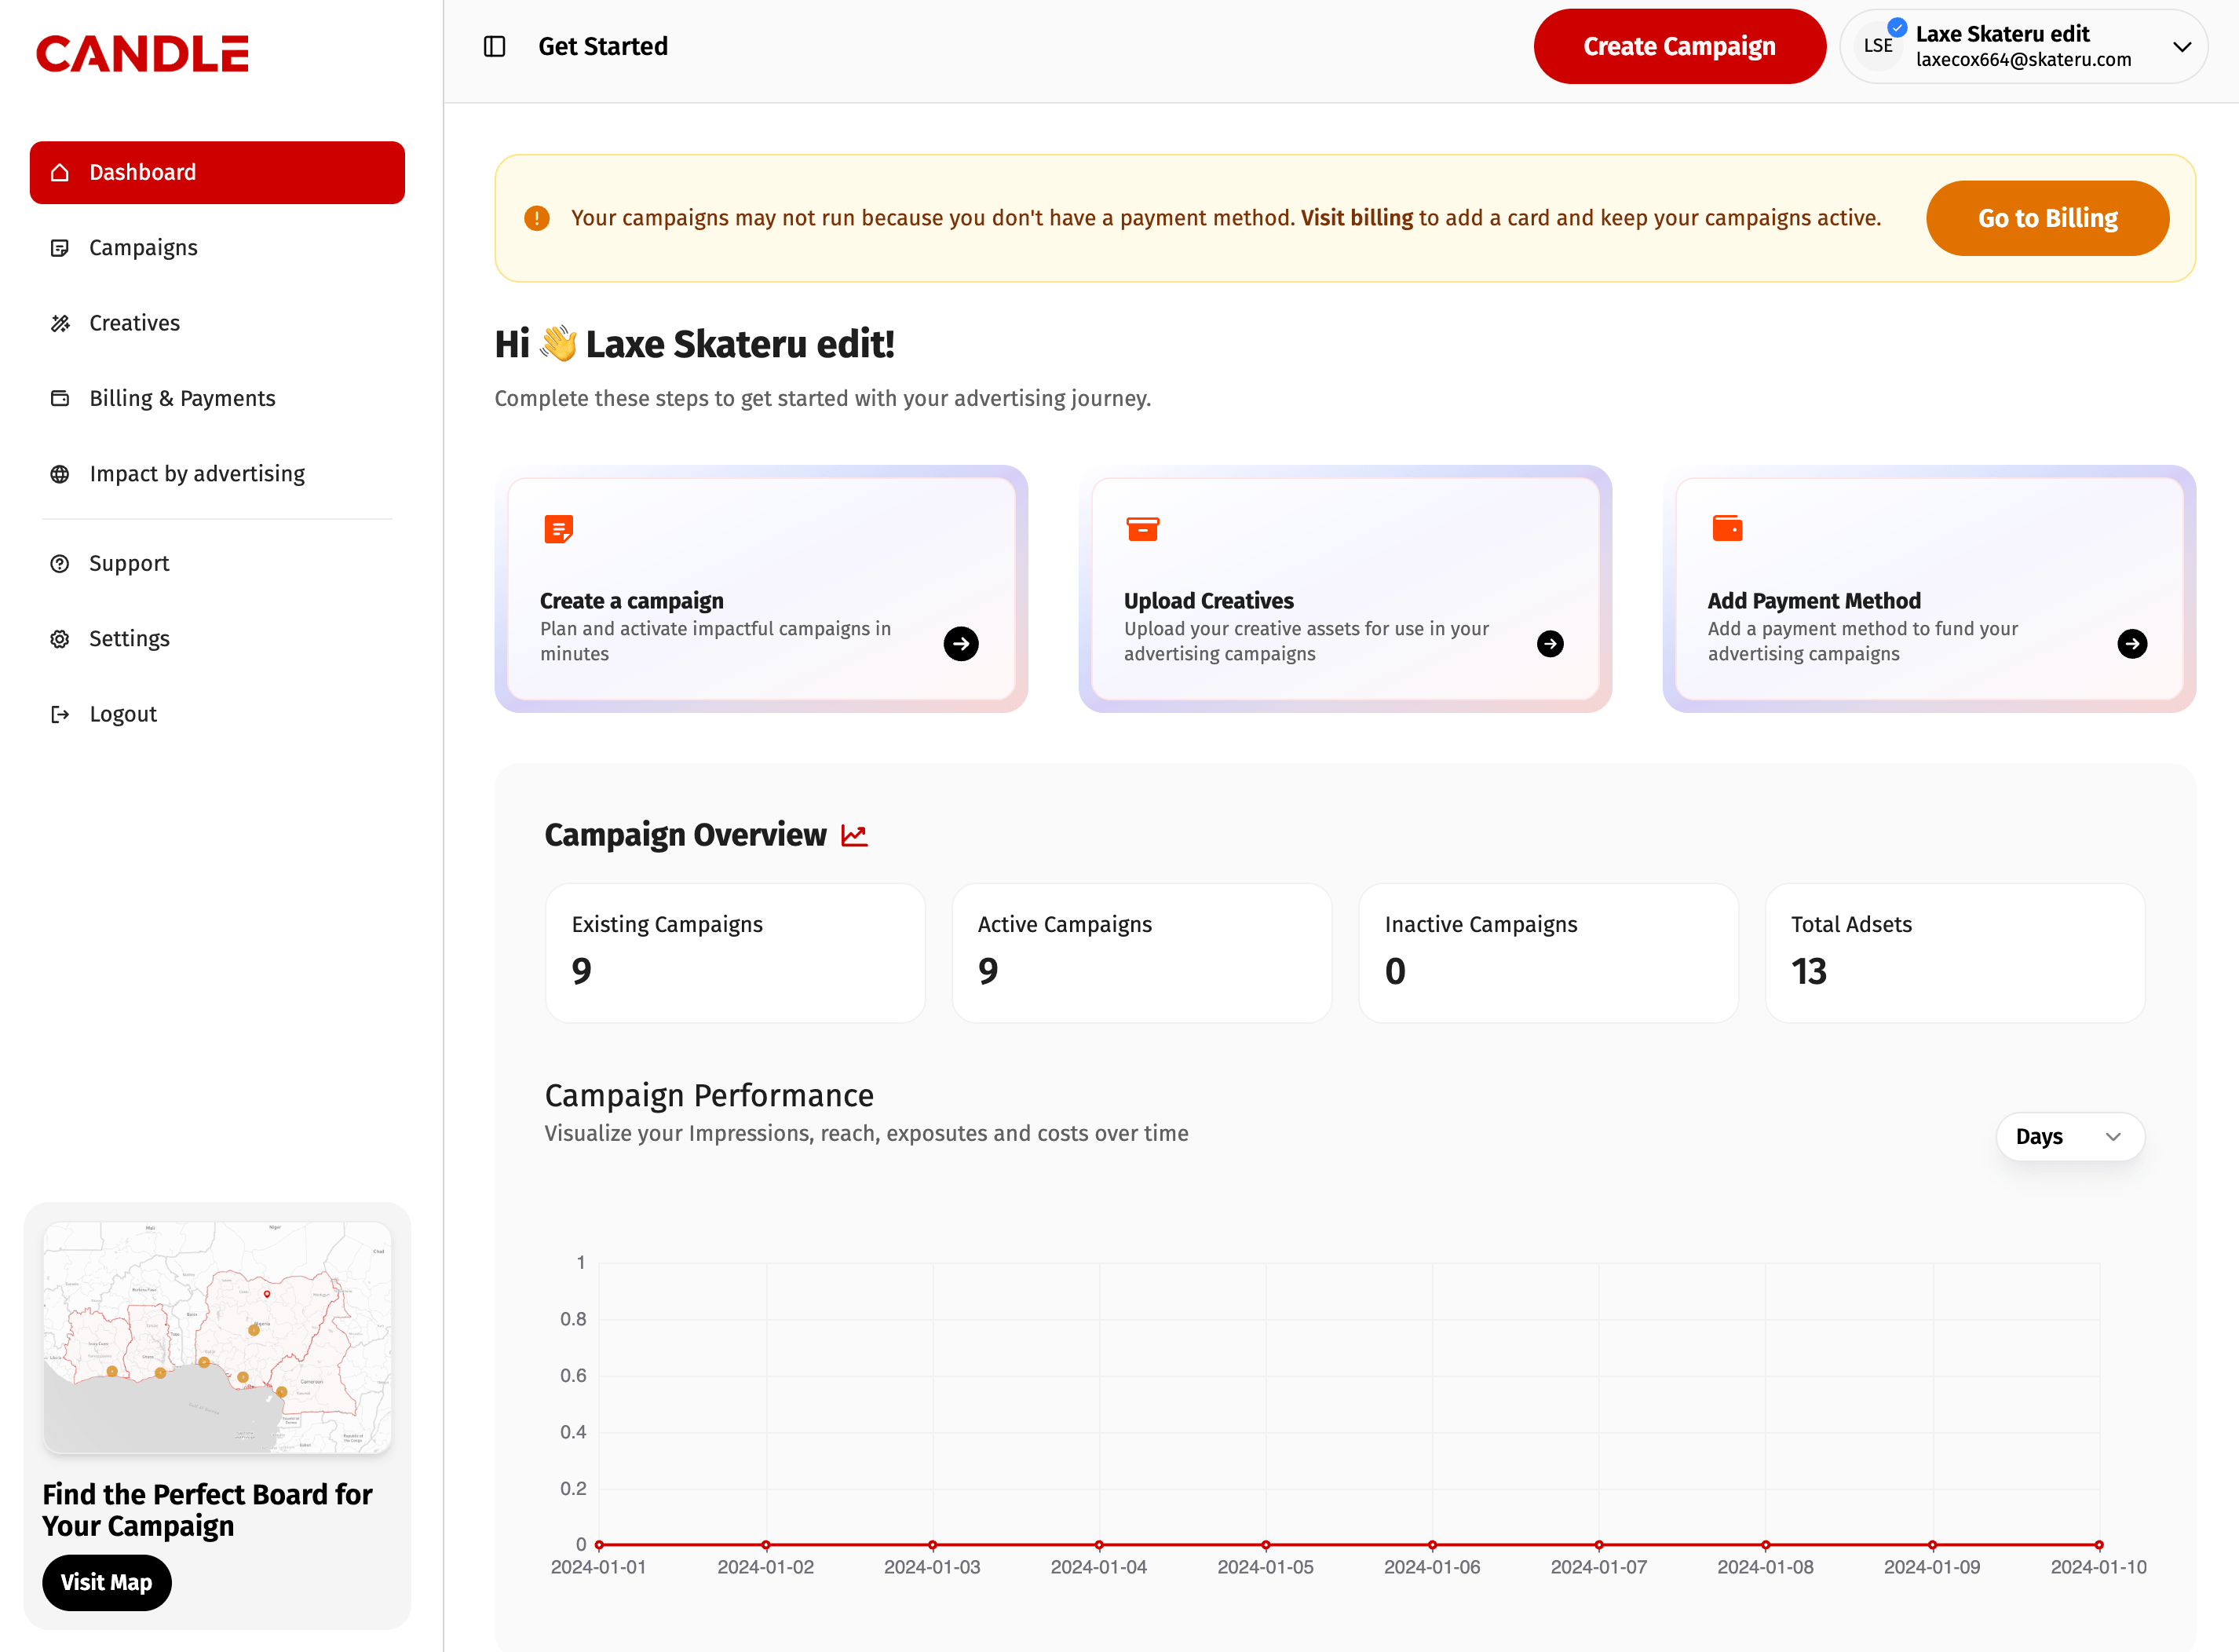
Task: Click the Add Payment Method arrow button
Action: tap(2132, 643)
